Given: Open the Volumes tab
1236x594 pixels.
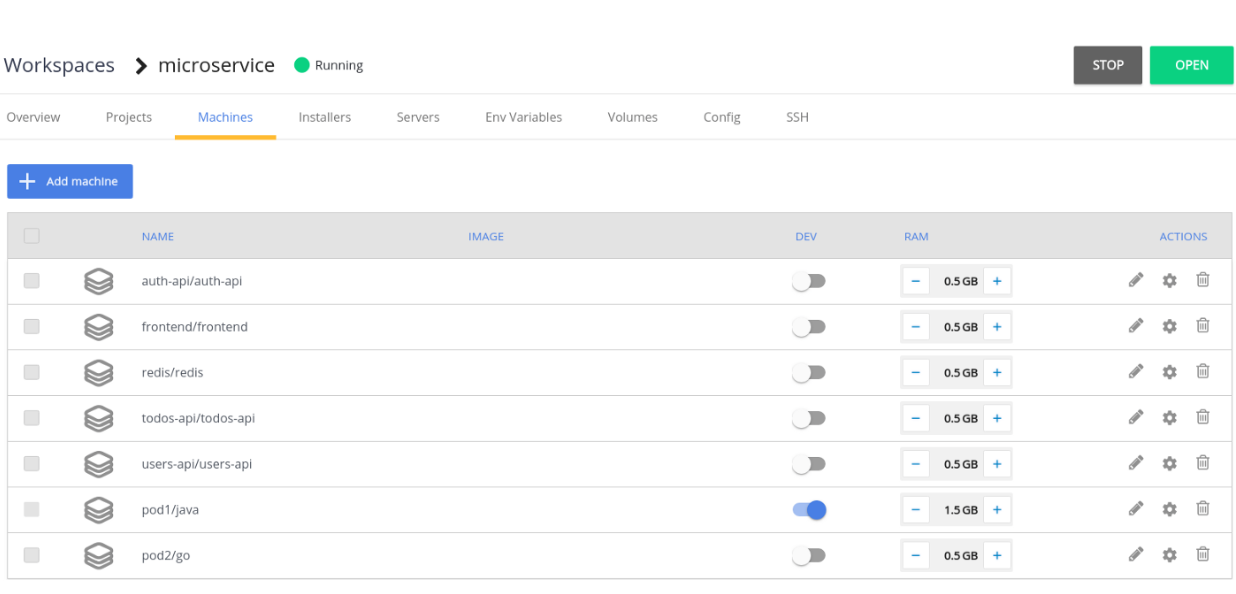Looking at the screenshot, I should [x=632, y=117].
